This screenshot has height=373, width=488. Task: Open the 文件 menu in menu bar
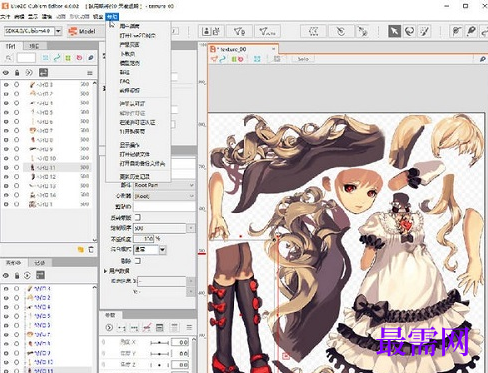point(5,16)
